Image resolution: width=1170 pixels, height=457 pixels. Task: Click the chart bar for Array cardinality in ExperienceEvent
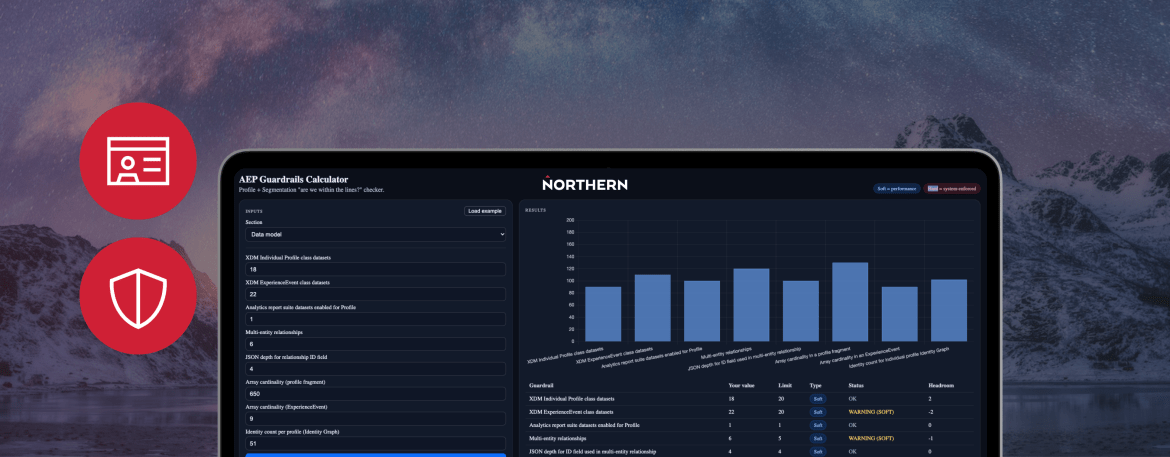click(900, 314)
